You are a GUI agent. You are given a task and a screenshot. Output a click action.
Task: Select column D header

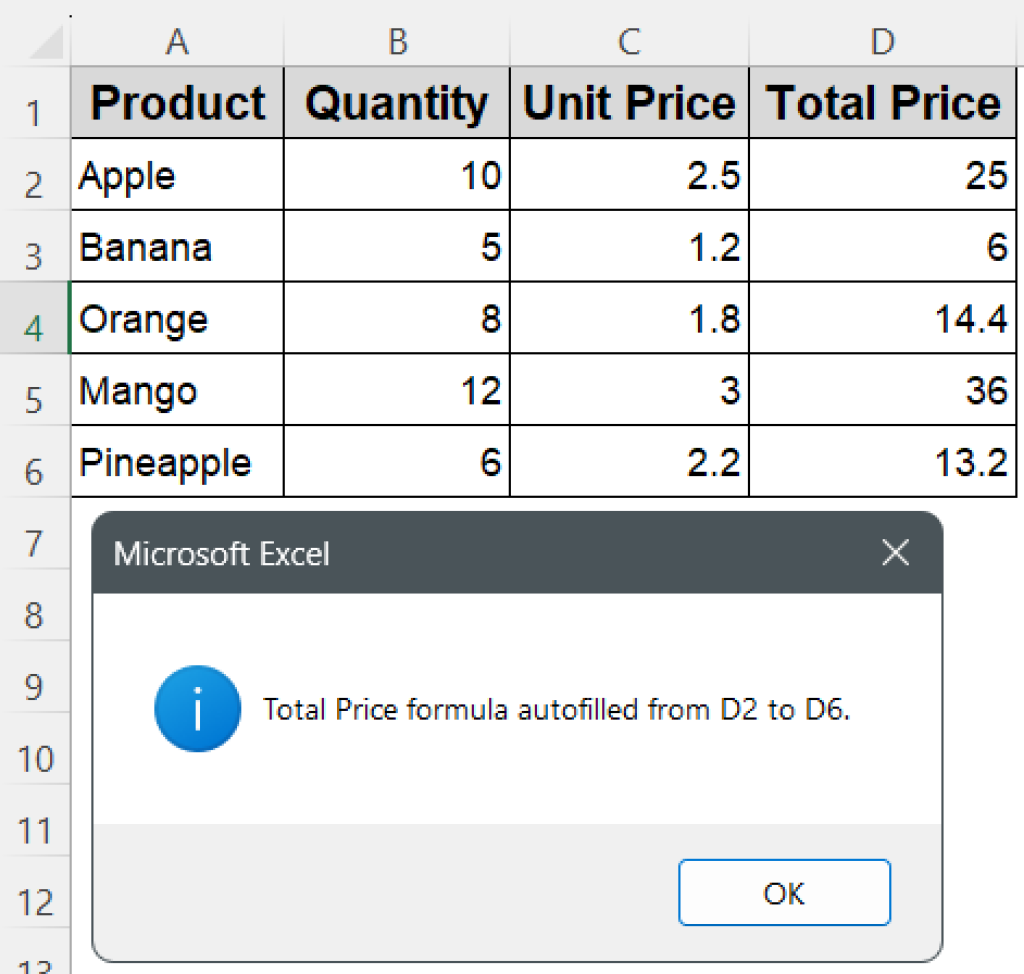[x=882, y=42]
